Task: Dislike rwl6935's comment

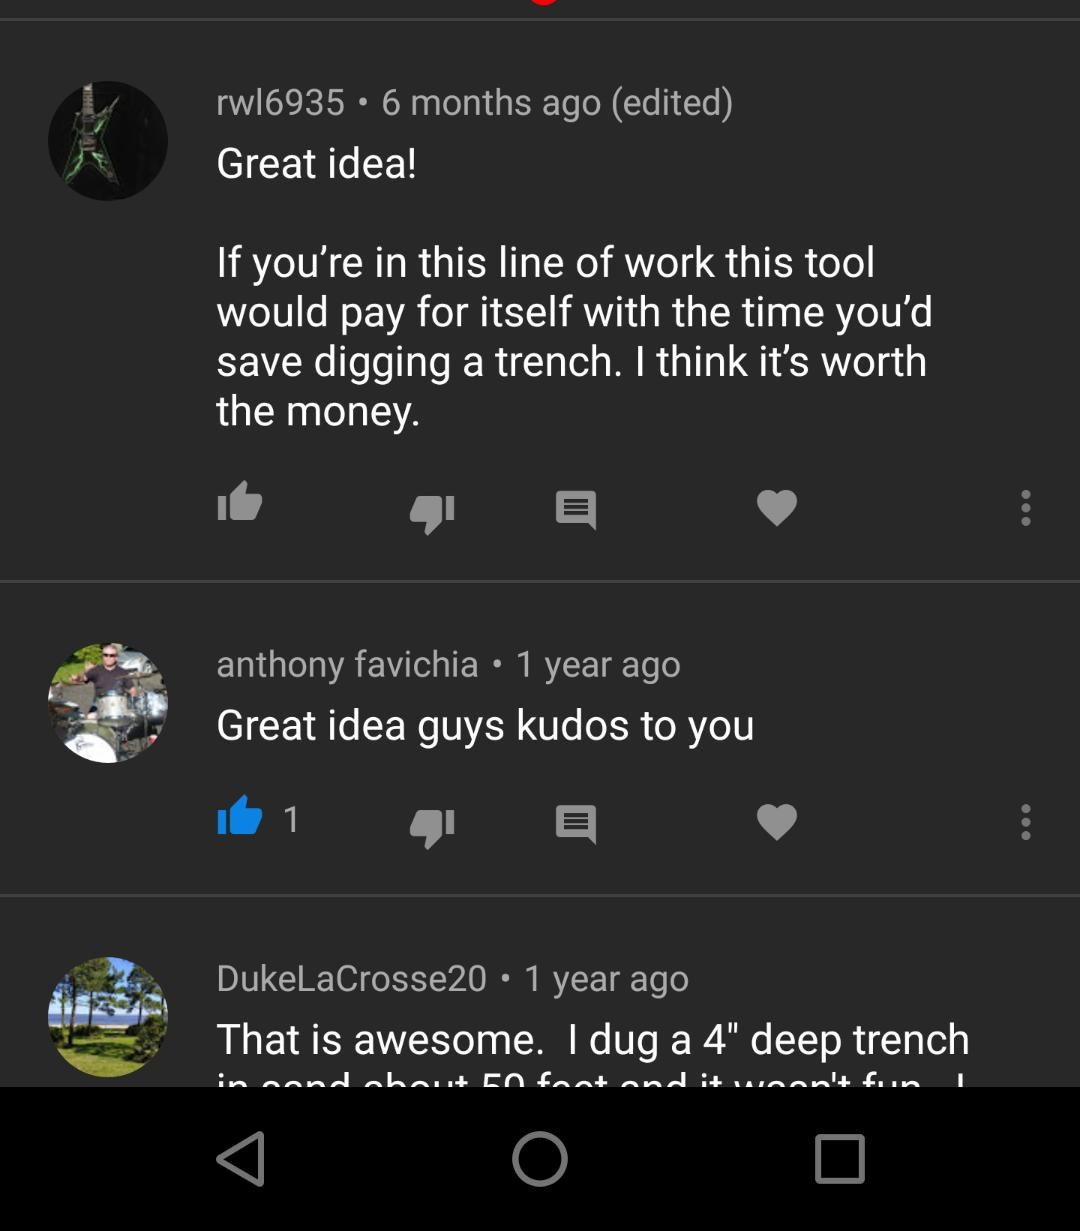Action: click(x=432, y=513)
